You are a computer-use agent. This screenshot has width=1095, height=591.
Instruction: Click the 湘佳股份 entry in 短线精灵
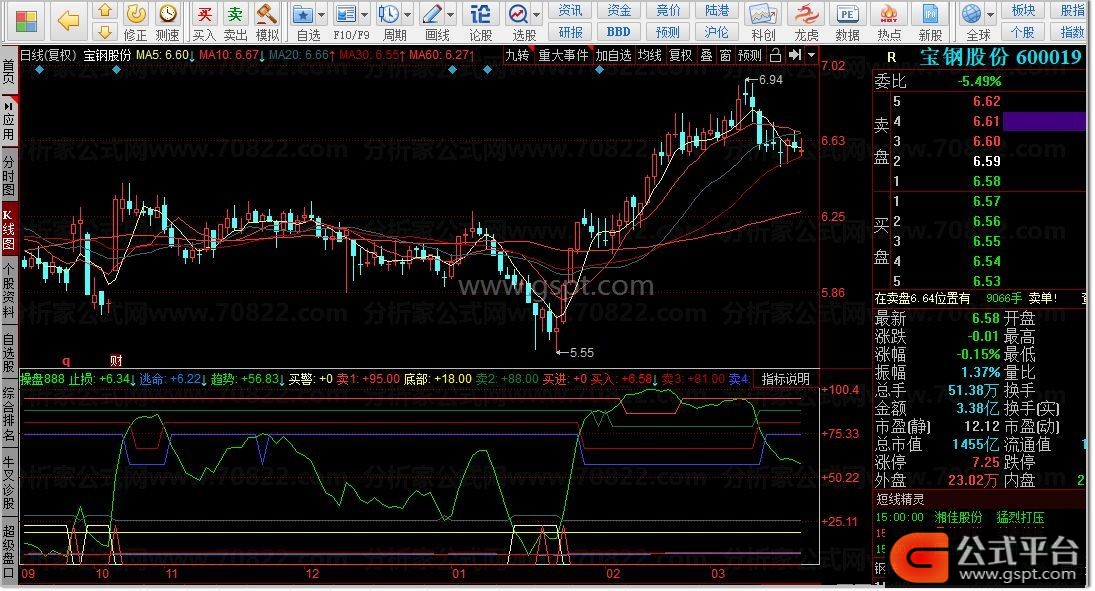pyautogui.click(x=958, y=517)
